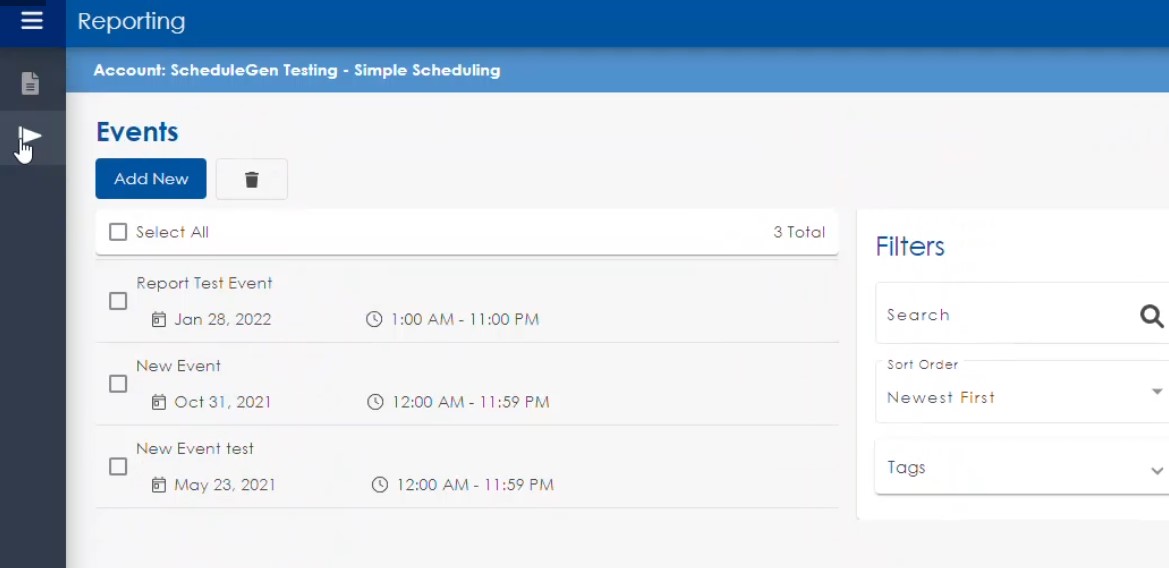Open the Report Test Event entry
The image size is (1169, 568).
(x=204, y=283)
